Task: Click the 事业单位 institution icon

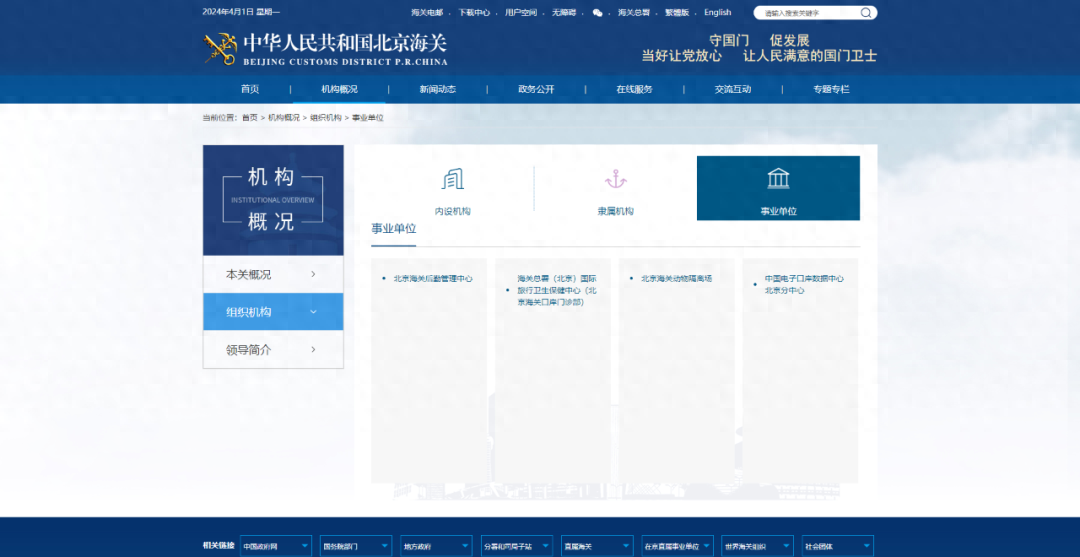Action: [778, 179]
